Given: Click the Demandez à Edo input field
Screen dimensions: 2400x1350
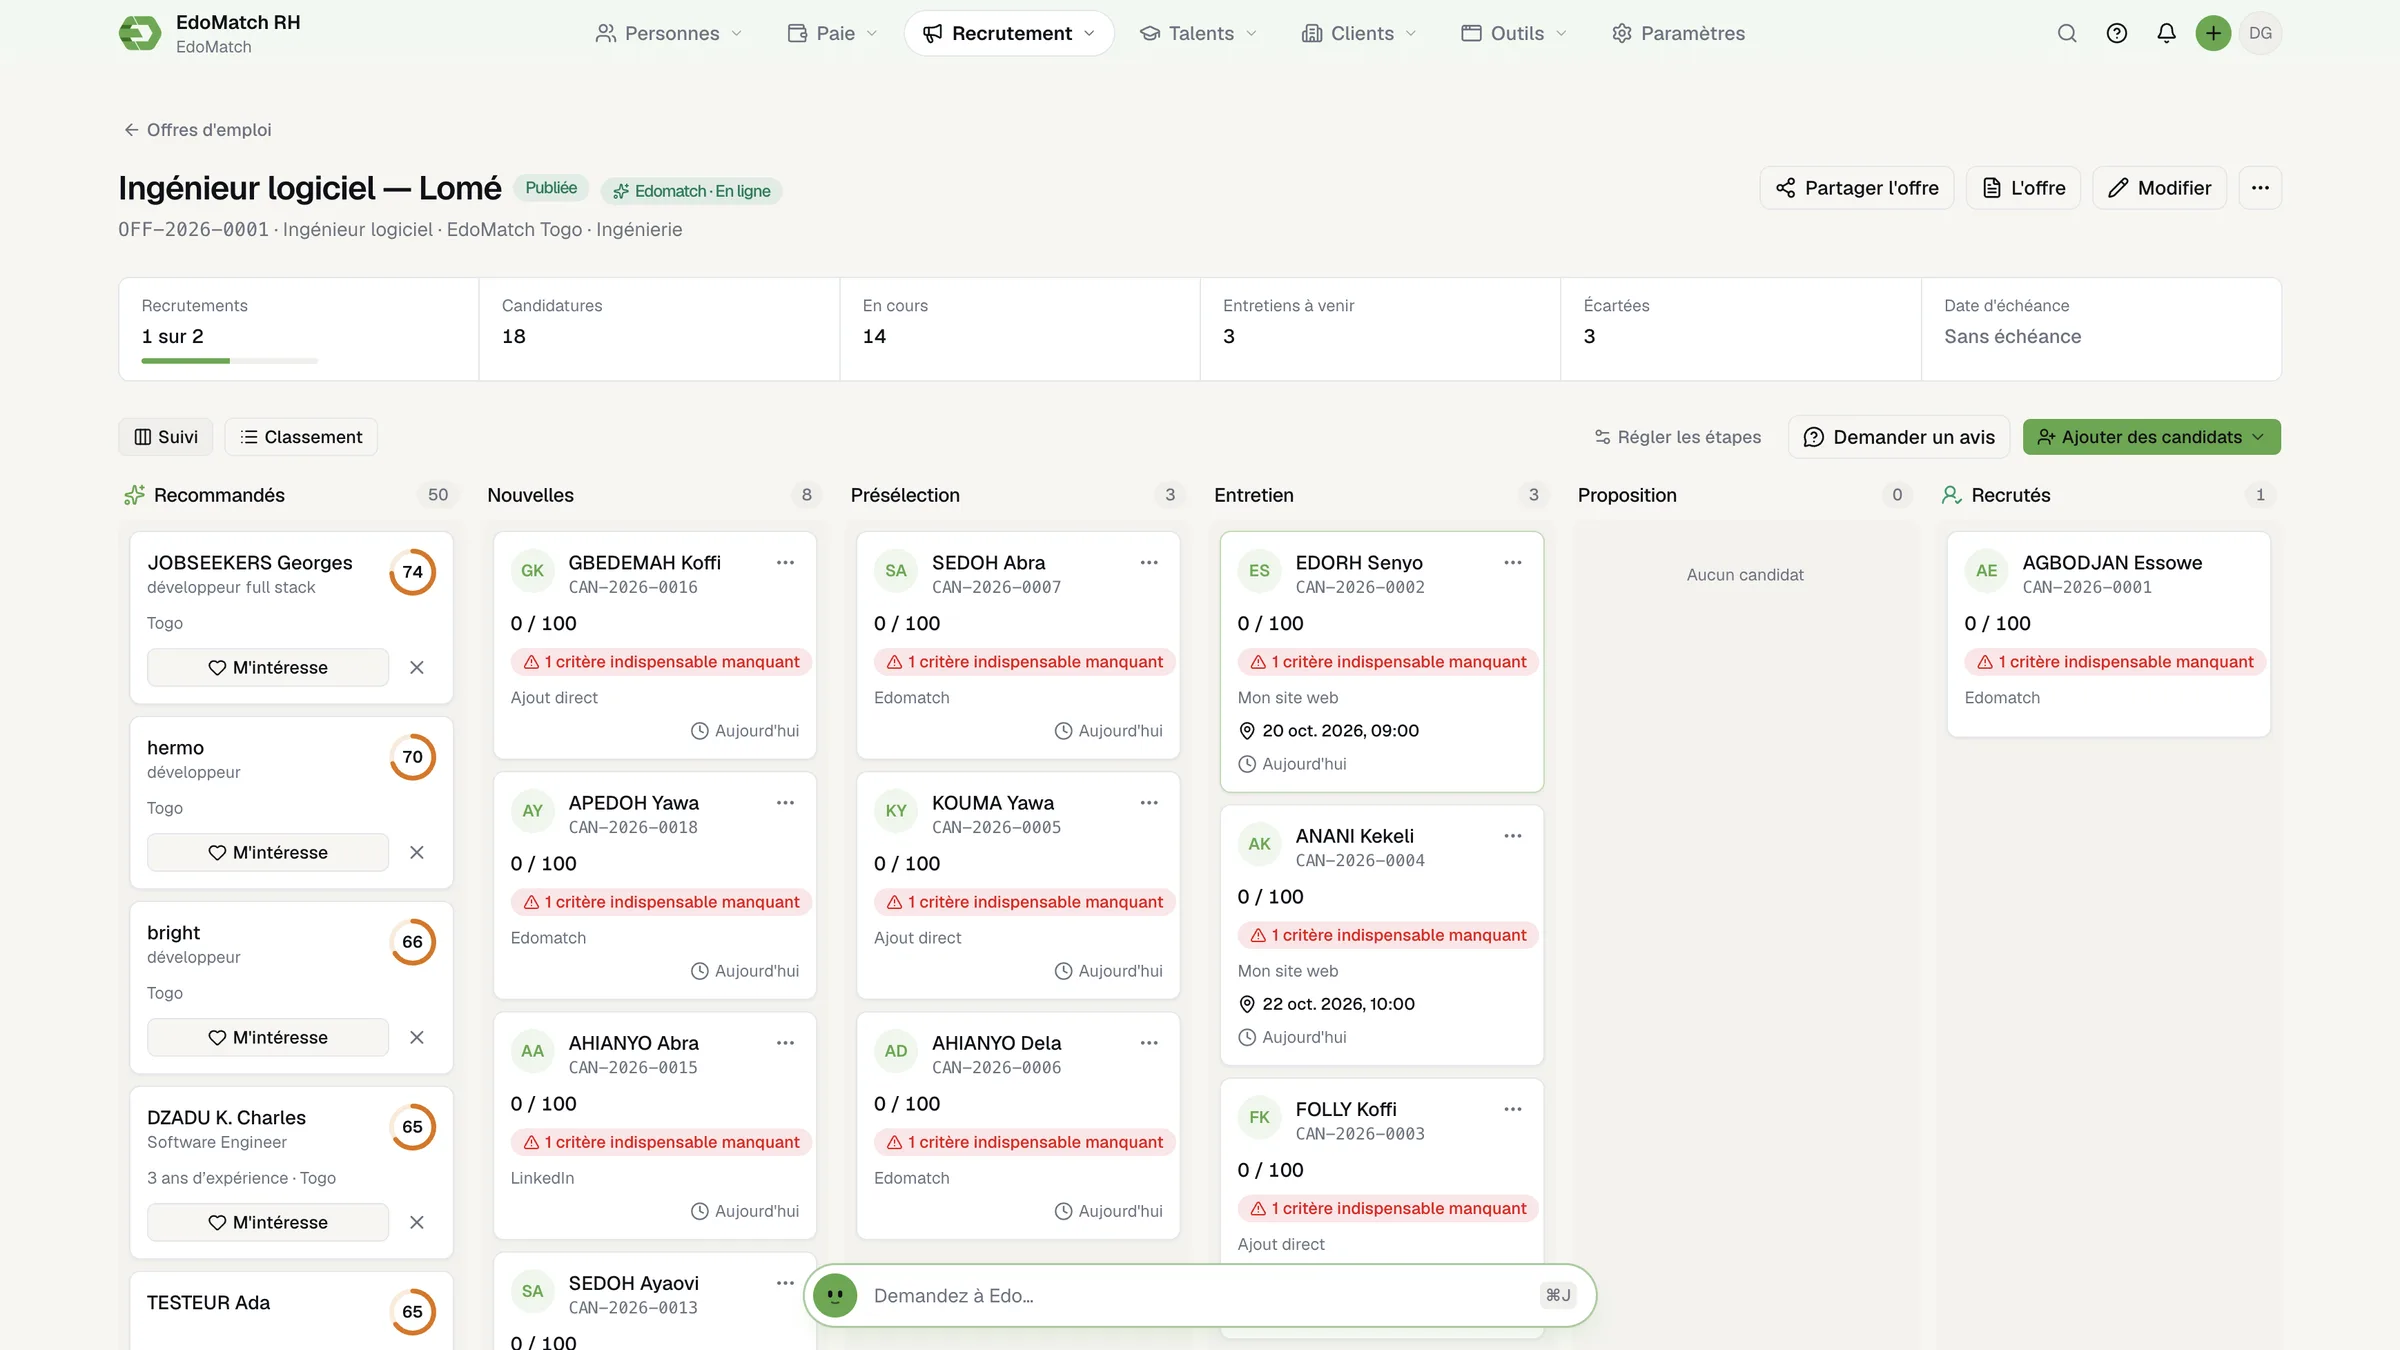Looking at the screenshot, I should click(1200, 1295).
